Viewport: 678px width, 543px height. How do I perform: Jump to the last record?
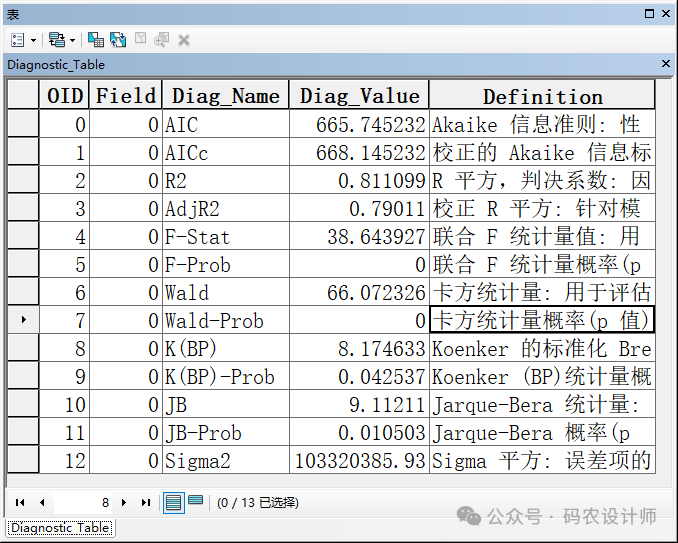[146, 502]
